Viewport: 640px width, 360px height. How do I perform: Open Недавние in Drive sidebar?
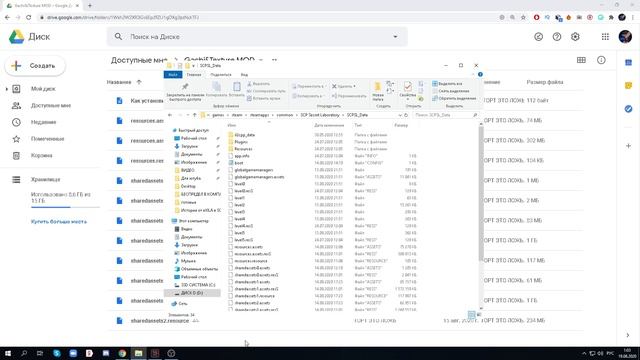[44, 122]
